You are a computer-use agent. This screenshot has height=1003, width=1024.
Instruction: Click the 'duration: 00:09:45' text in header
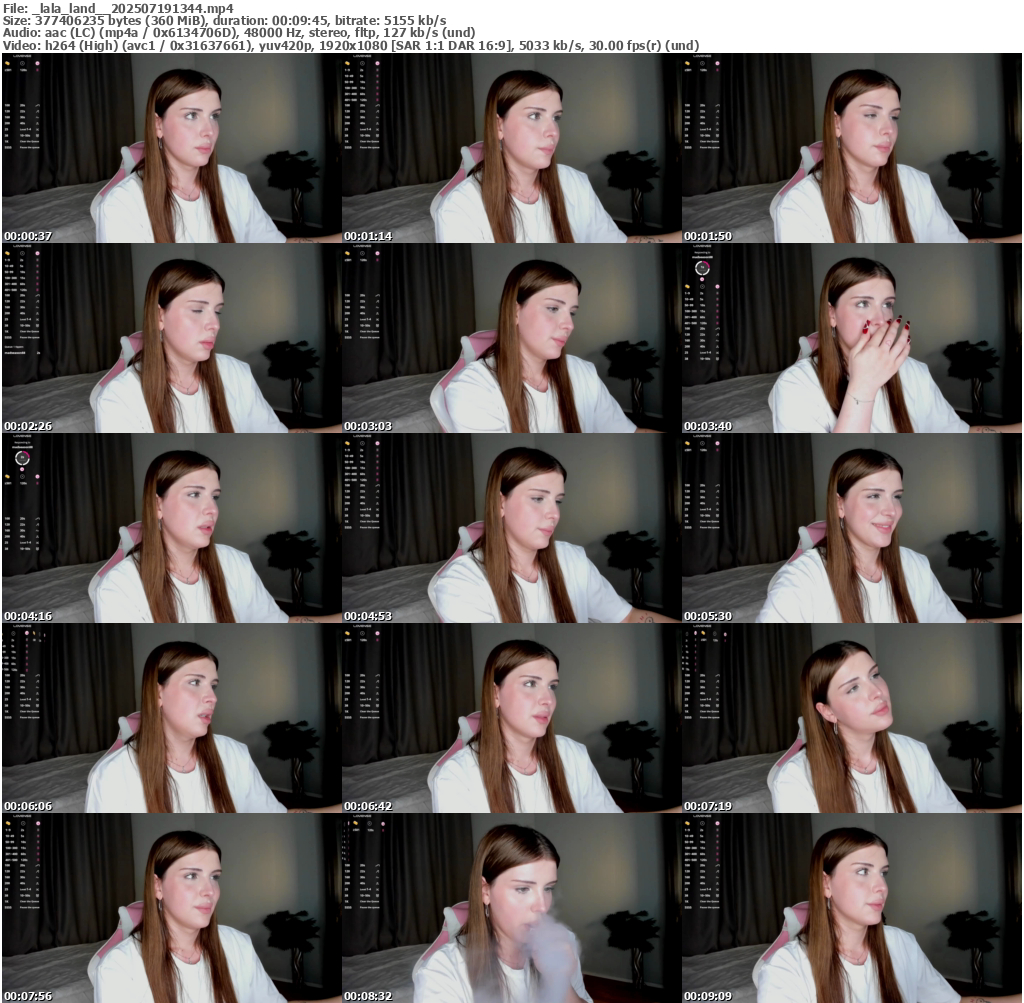click(x=270, y=21)
